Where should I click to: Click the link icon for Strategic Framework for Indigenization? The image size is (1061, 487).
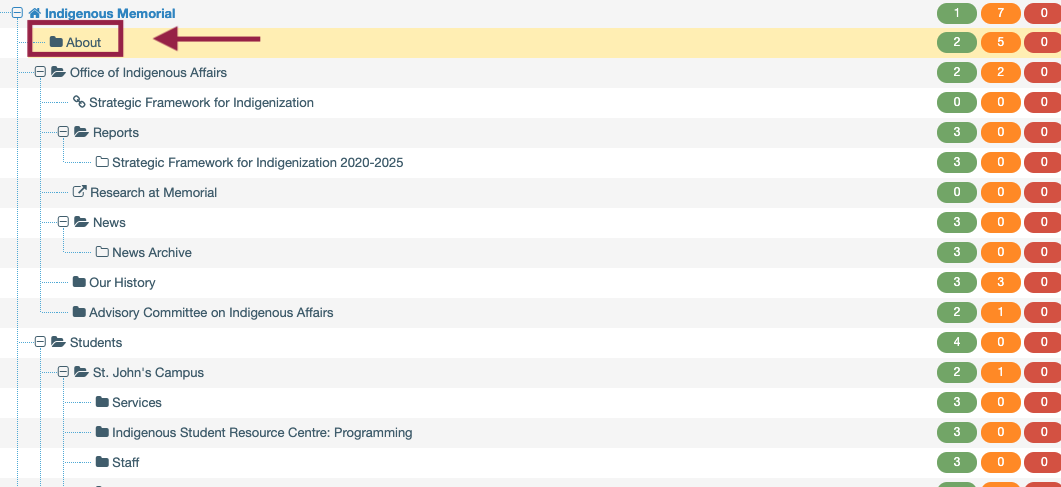(79, 102)
